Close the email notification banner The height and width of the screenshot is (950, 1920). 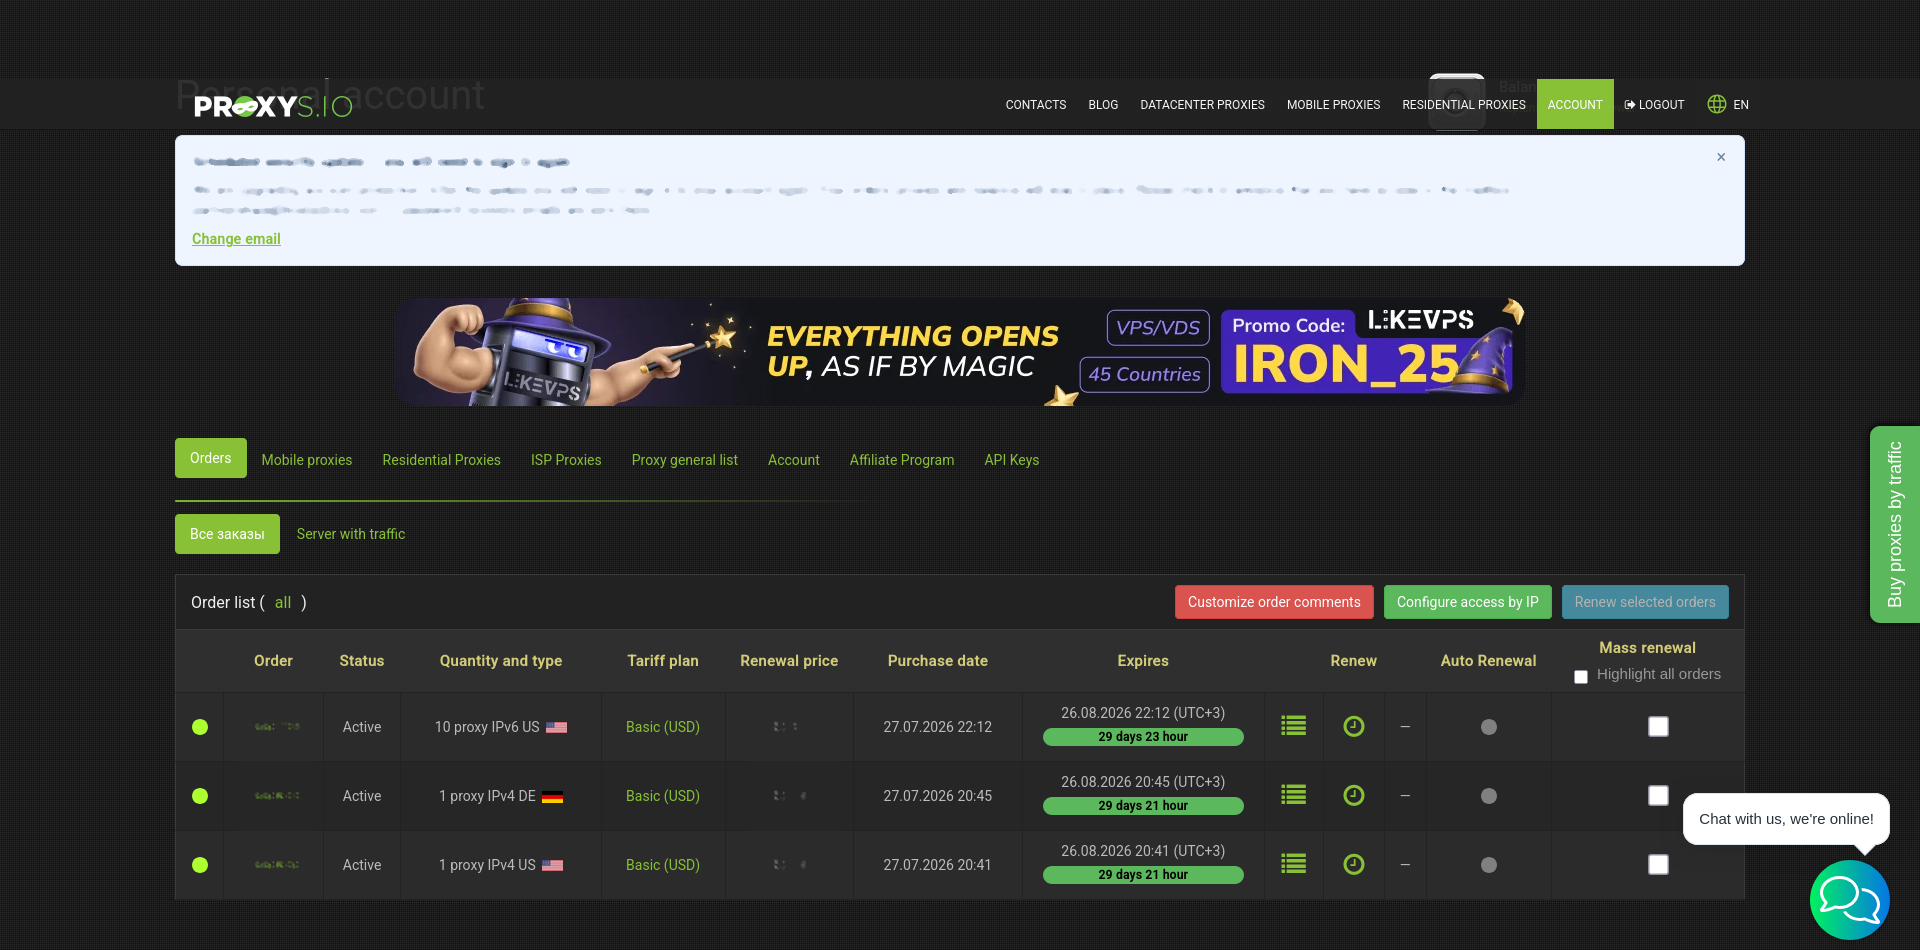[x=1721, y=157]
